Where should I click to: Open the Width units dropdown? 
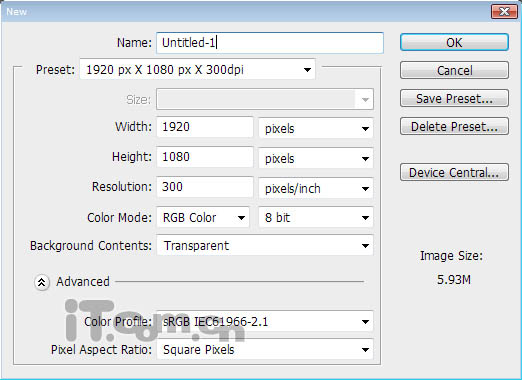pyautogui.click(x=316, y=128)
